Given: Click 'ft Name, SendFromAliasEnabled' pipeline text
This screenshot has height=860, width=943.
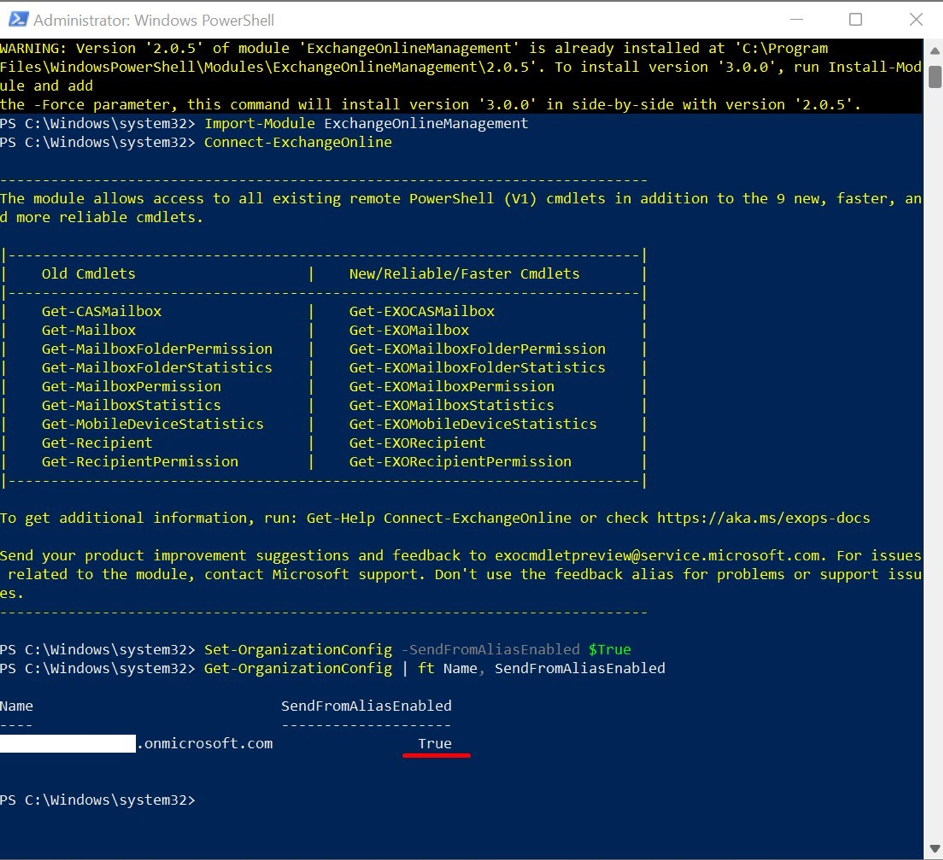Looking at the screenshot, I should tap(542, 669).
